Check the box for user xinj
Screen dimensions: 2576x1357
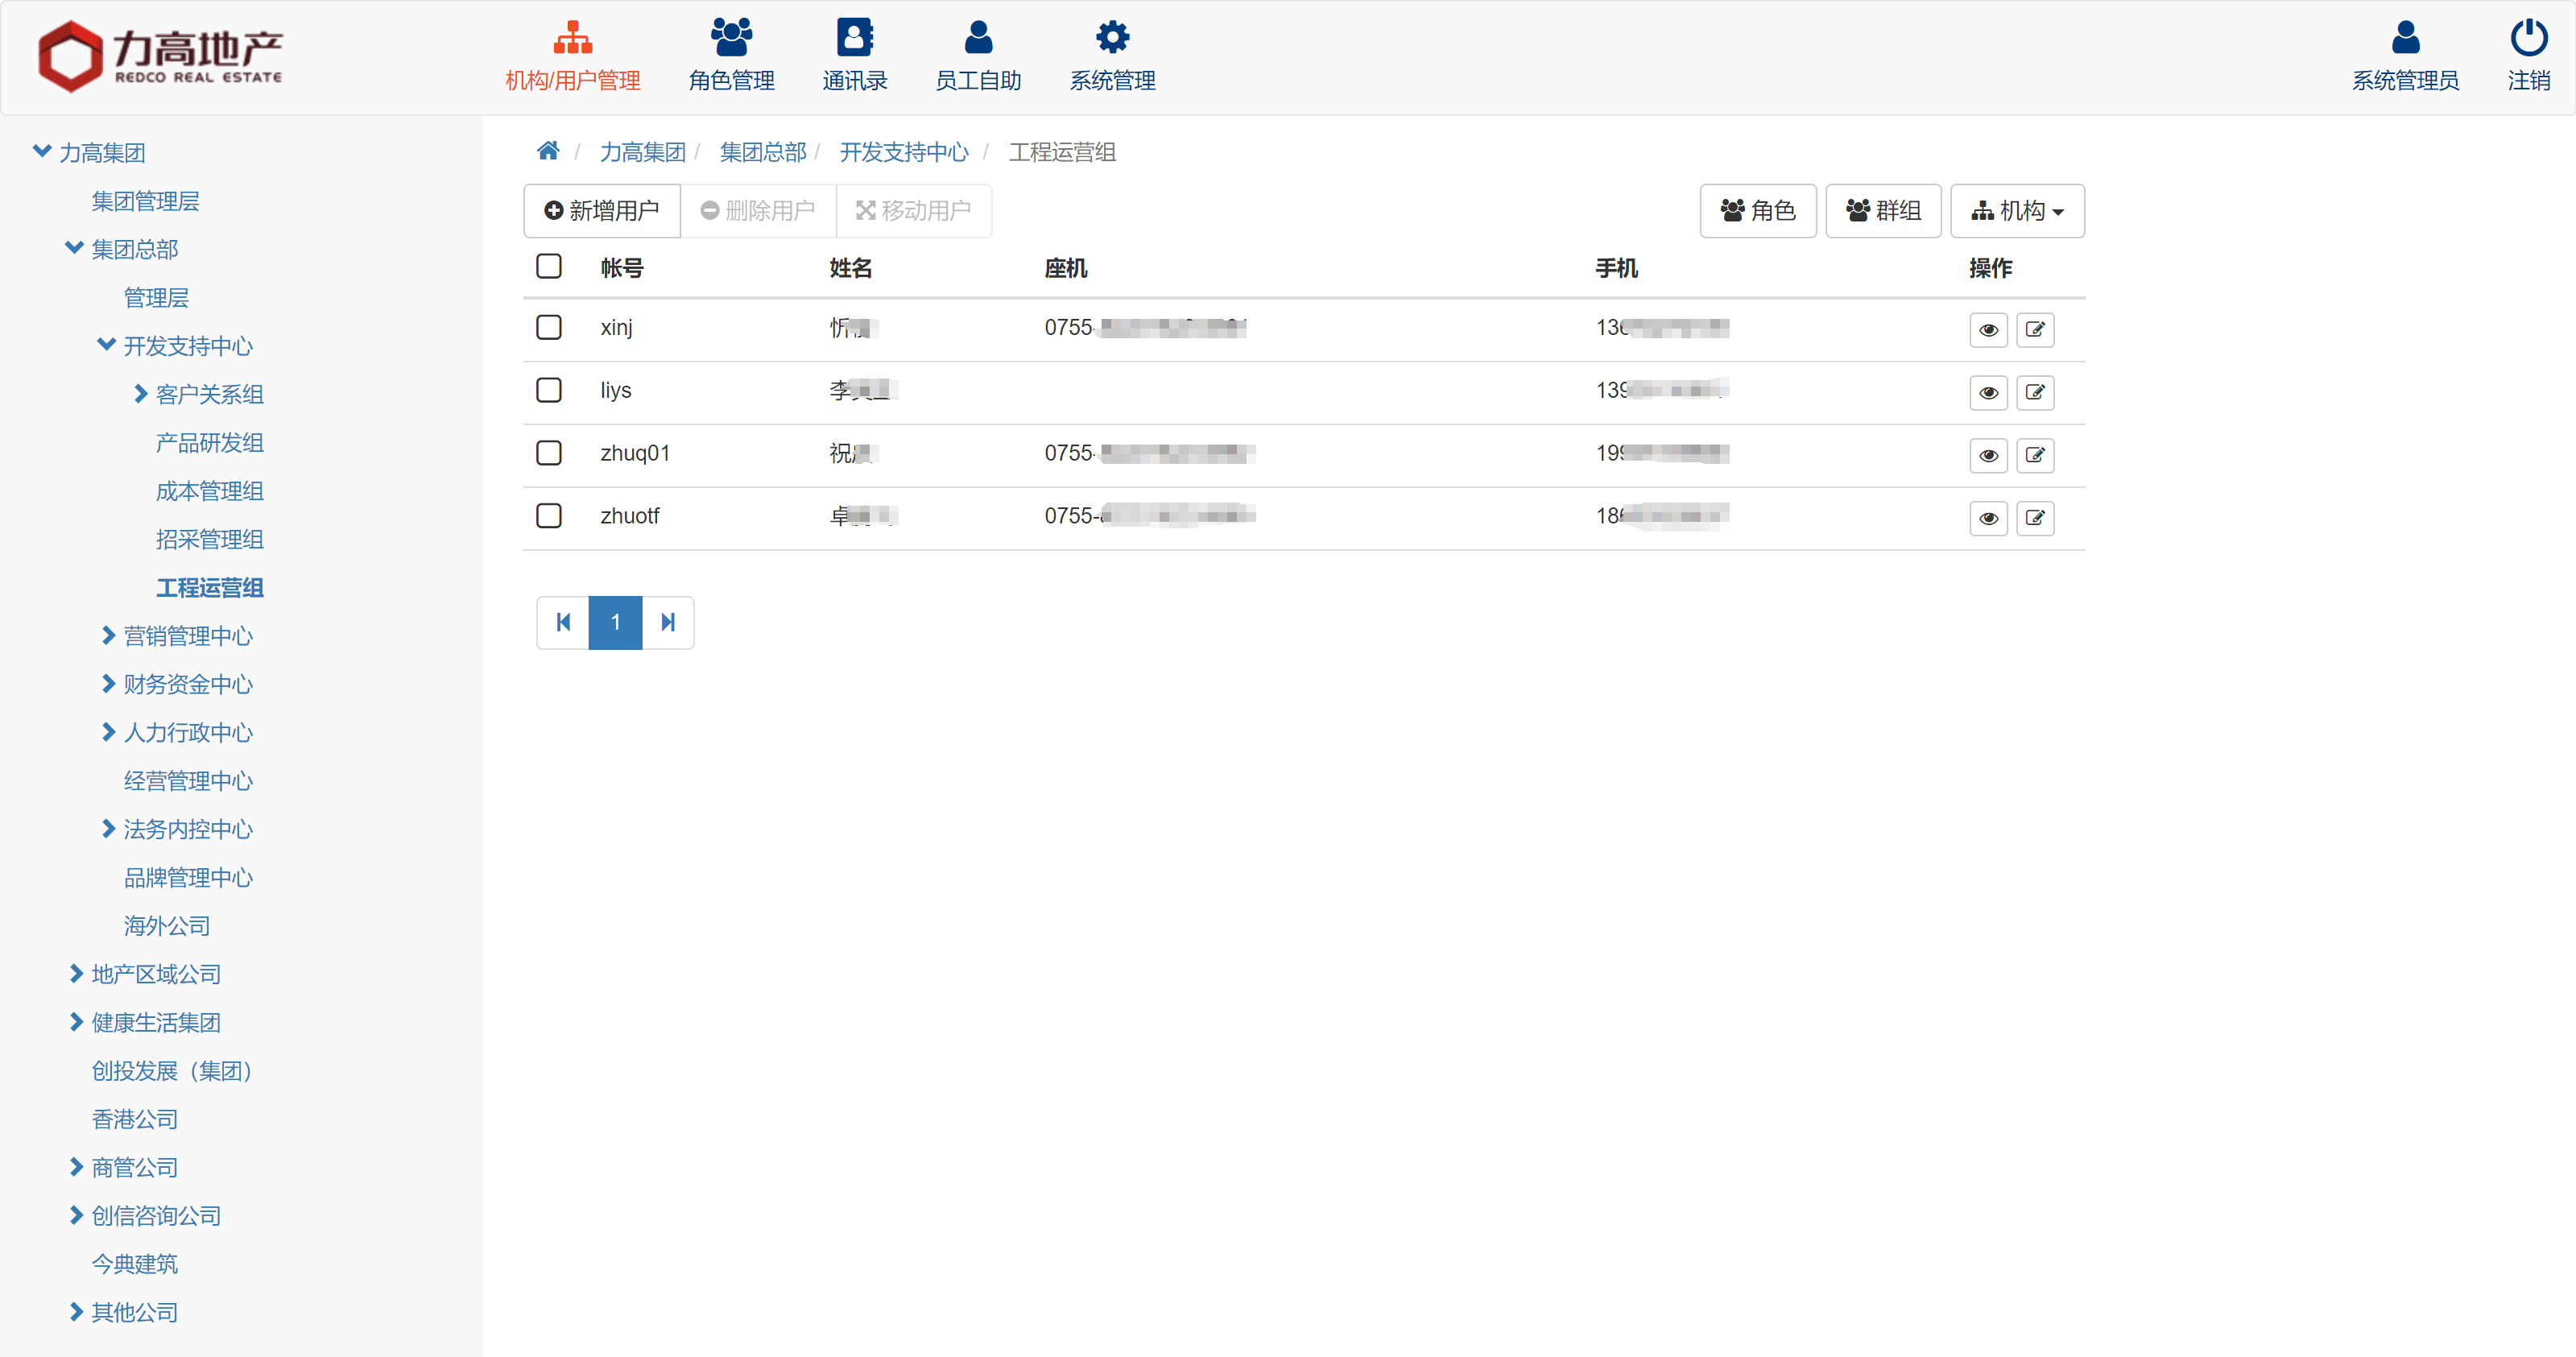click(x=549, y=327)
